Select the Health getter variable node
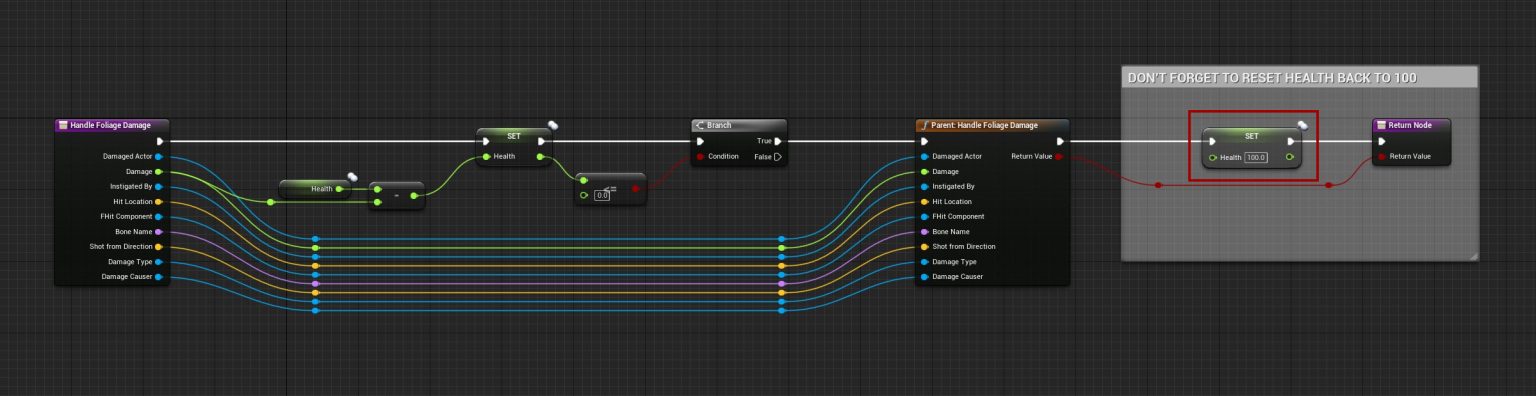 (x=314, y=188)
